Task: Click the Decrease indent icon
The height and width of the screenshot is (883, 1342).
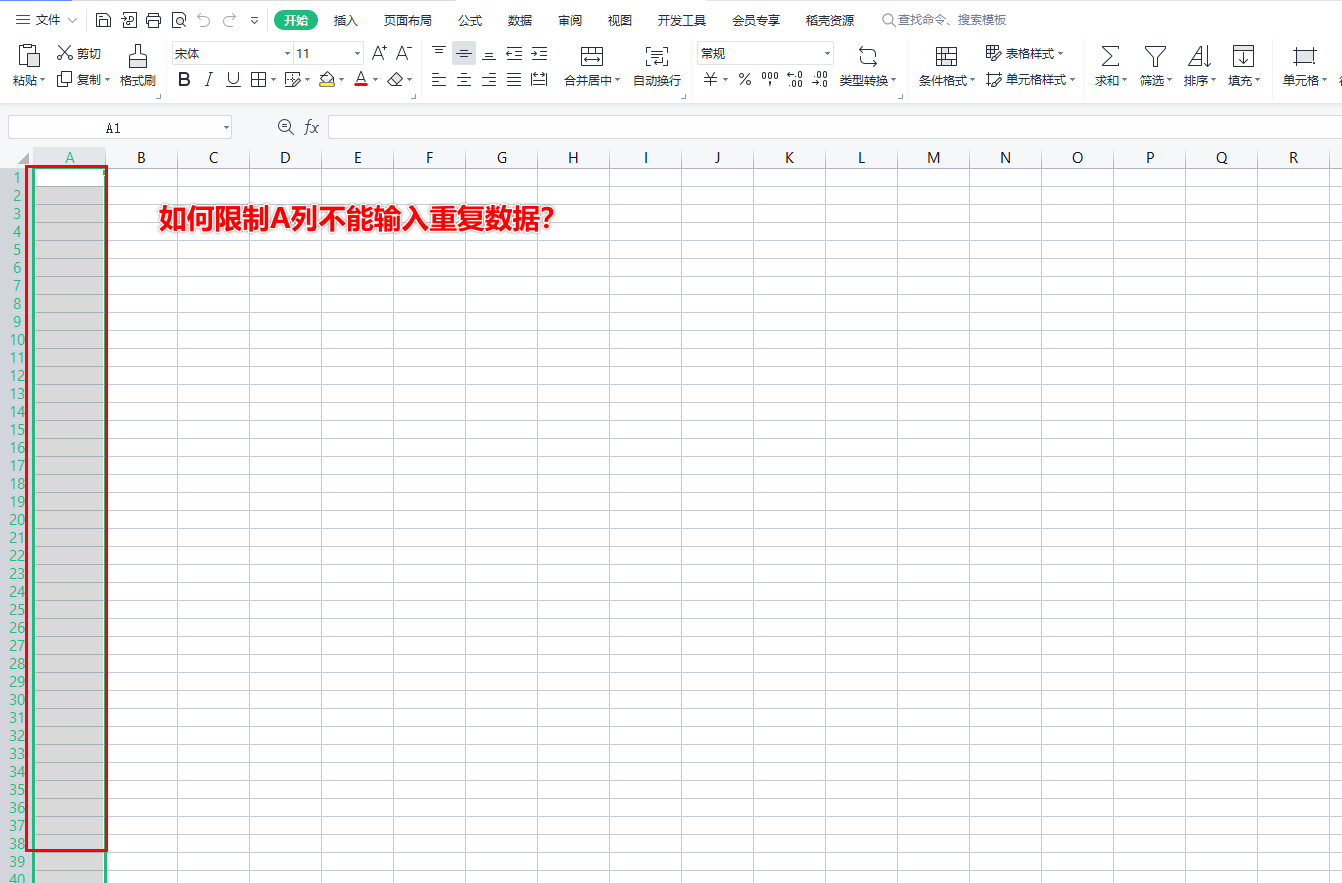Action: (514, 53)
